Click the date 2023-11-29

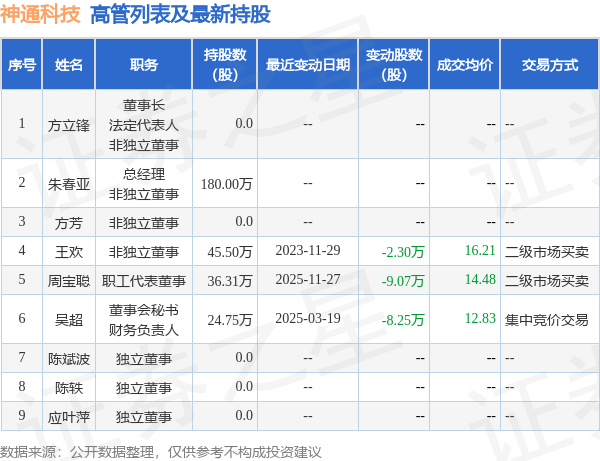(308, 250)
